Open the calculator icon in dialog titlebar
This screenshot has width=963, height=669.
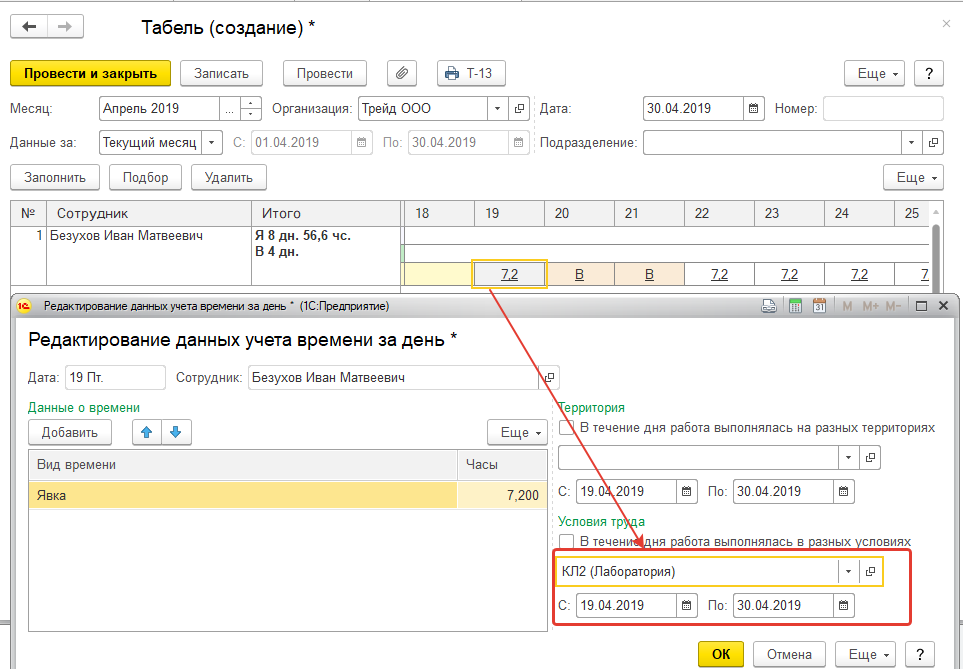click(x=796, y=306)
